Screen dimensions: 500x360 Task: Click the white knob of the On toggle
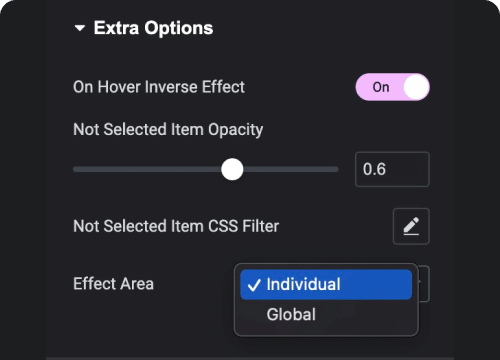(x=416, y=87)
